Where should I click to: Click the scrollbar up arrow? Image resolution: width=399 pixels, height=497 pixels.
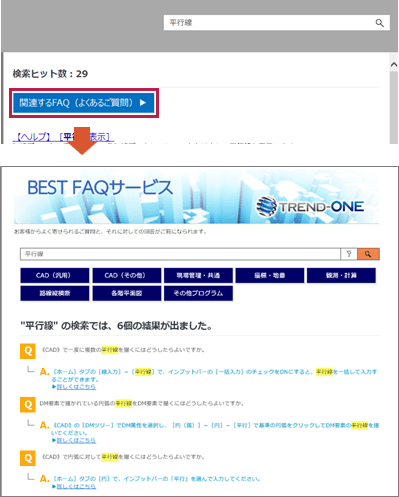tap(394, 64)
